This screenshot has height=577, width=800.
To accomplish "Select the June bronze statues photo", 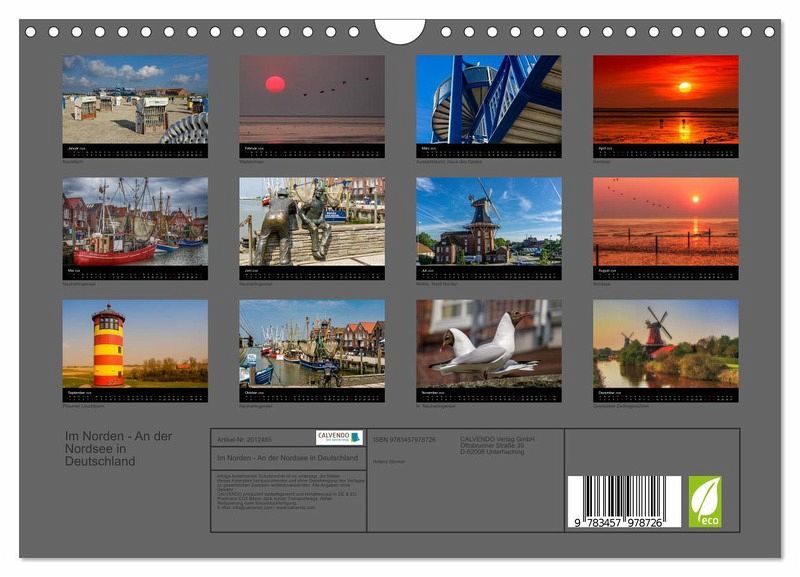I will pos(312,222).
